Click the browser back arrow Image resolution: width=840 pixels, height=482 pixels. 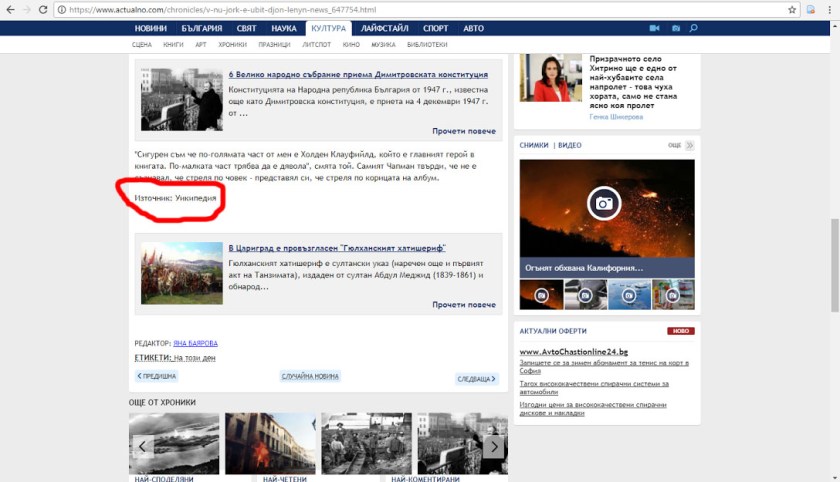point(10,10)
